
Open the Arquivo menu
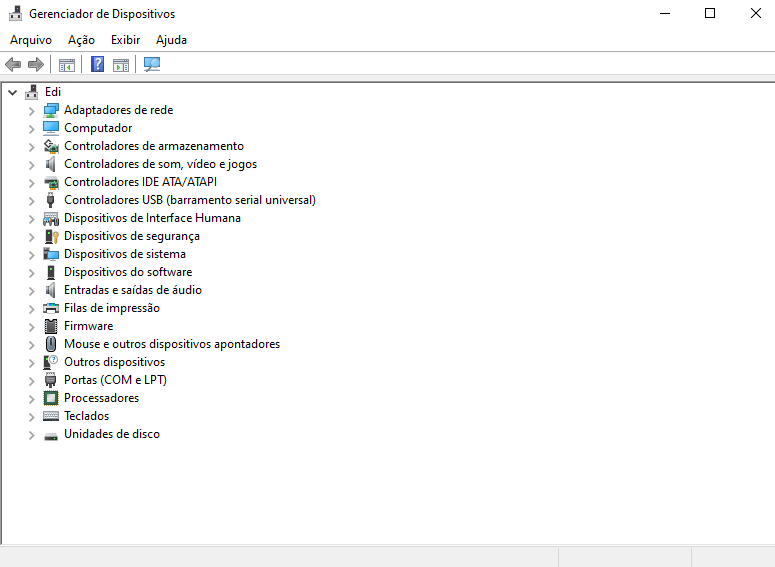31,40
